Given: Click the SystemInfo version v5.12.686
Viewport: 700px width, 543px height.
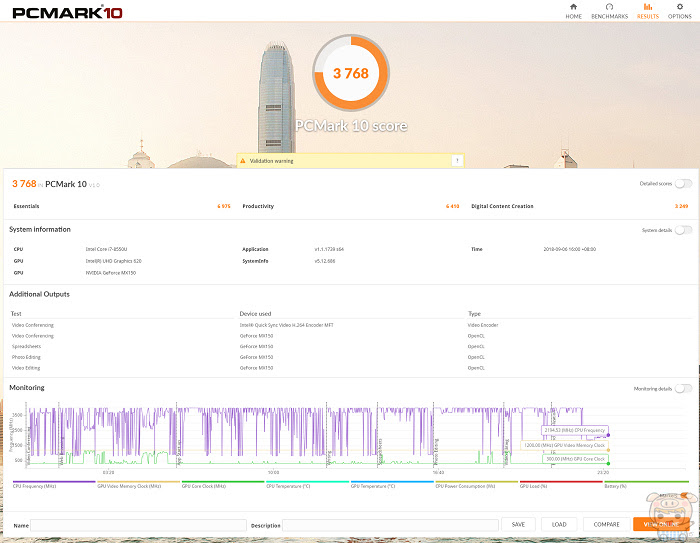Looking at the screenshot, I should (x=325, y=261).
